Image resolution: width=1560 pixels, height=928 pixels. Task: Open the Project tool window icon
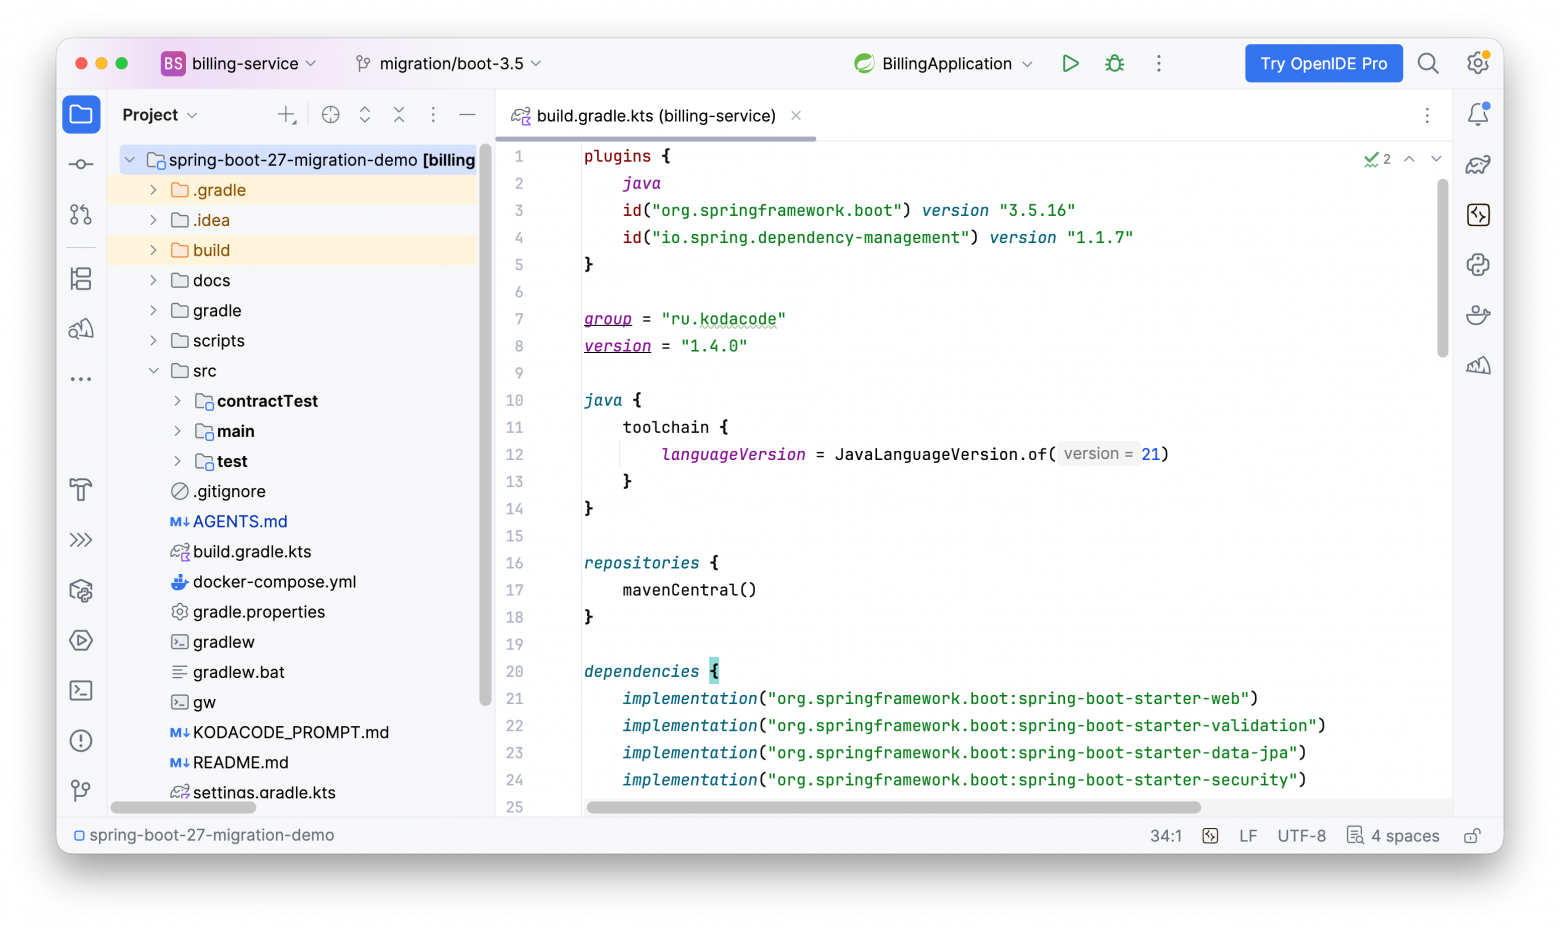click(81, 115)
